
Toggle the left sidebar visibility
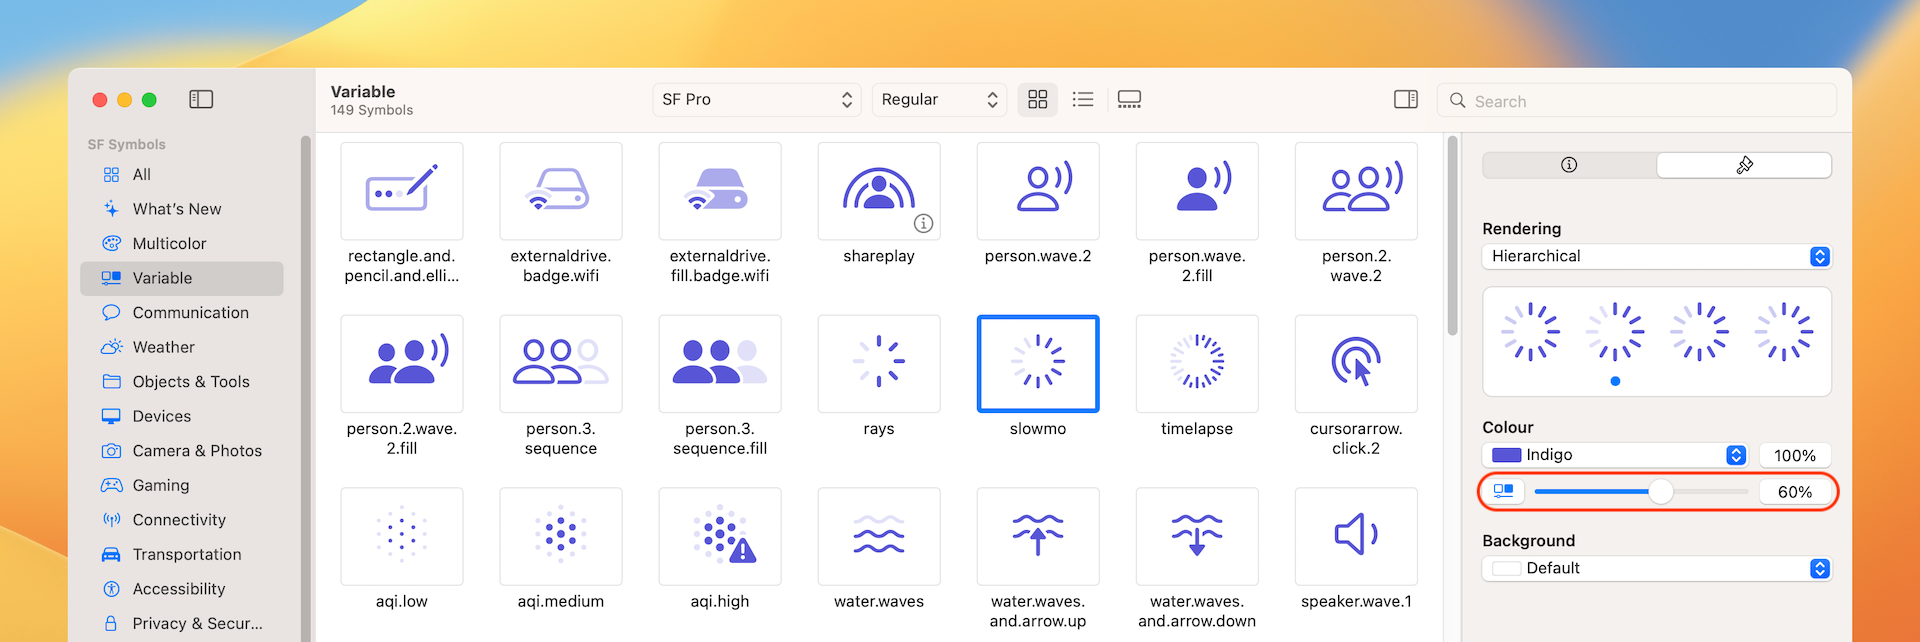[201, 99]
